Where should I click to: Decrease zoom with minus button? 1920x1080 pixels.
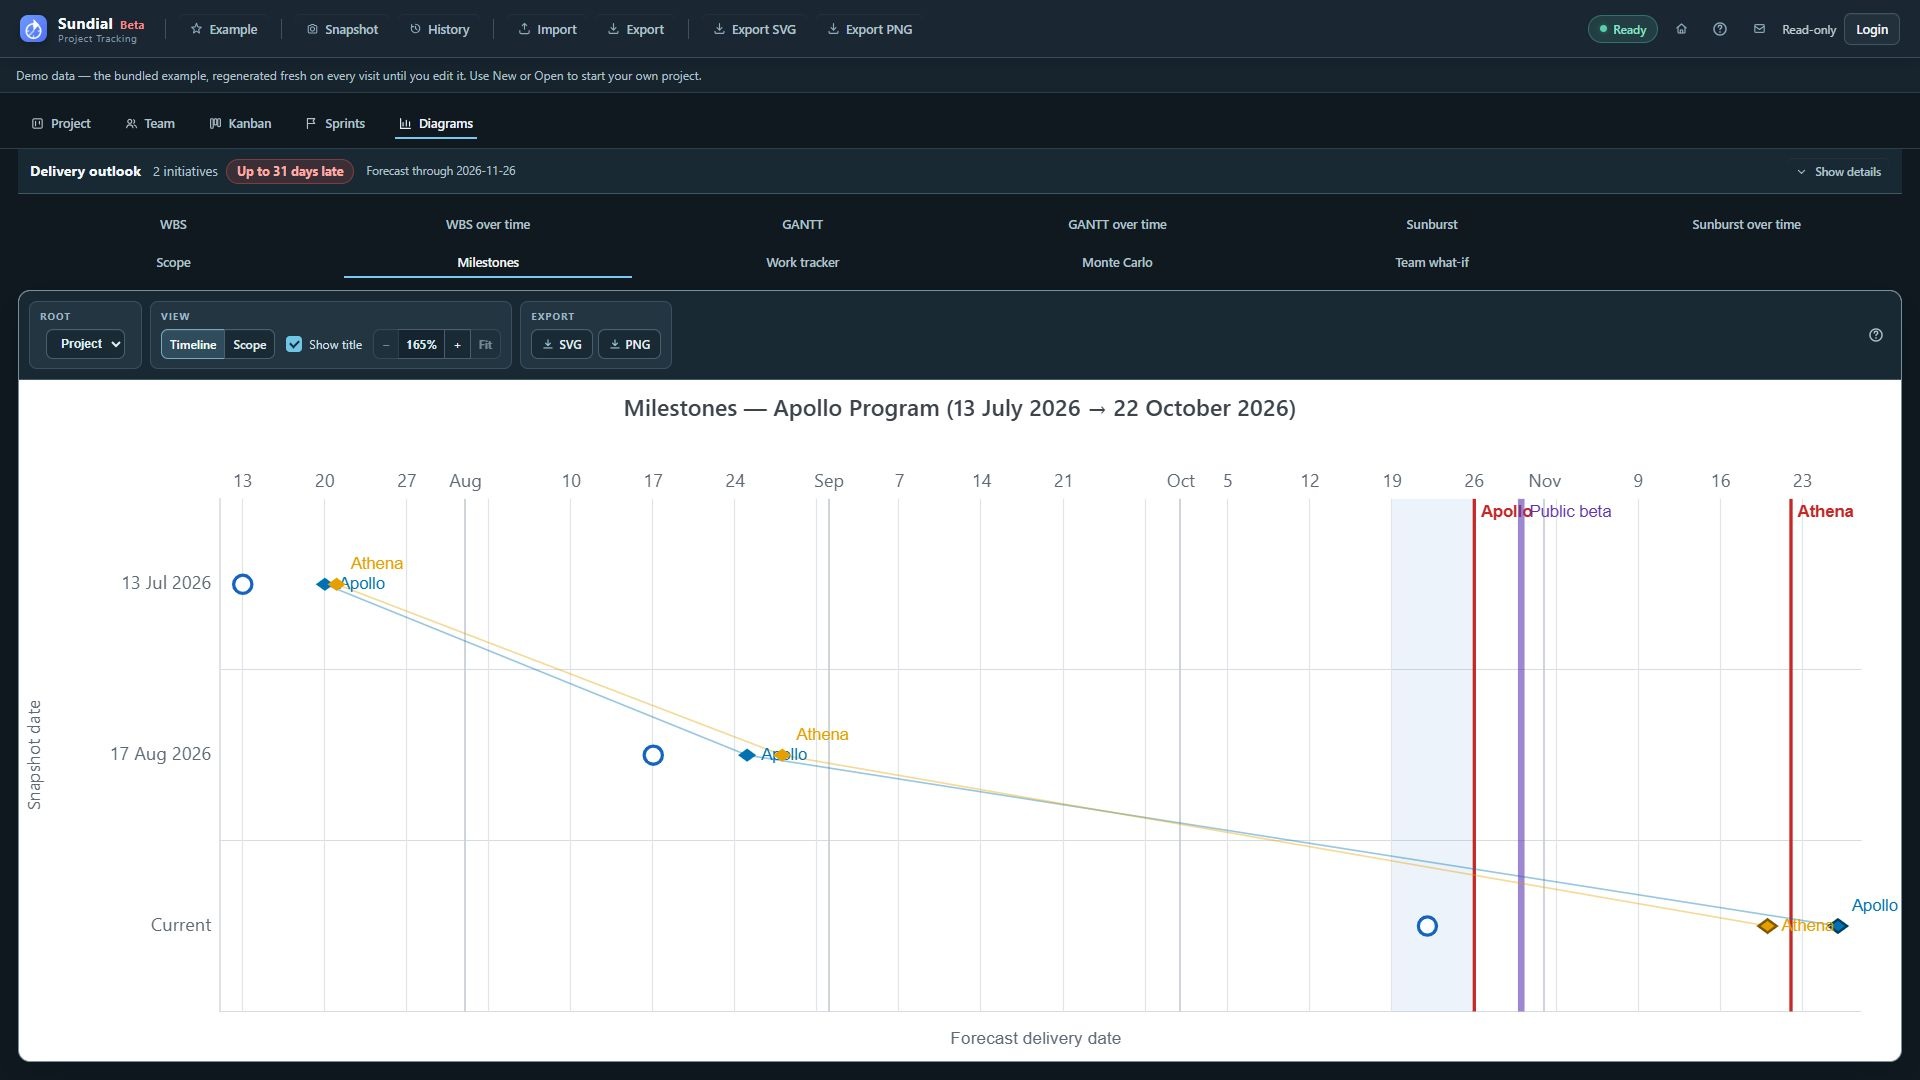(x=386, y=345)
